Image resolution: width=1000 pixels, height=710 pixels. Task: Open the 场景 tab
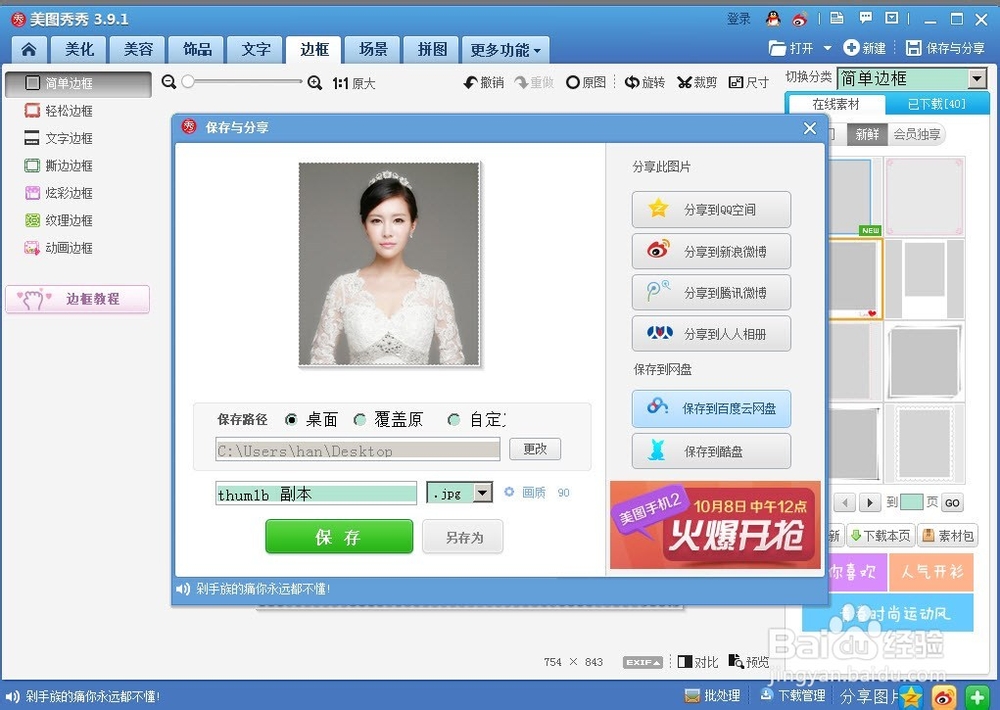coord(373,49)
